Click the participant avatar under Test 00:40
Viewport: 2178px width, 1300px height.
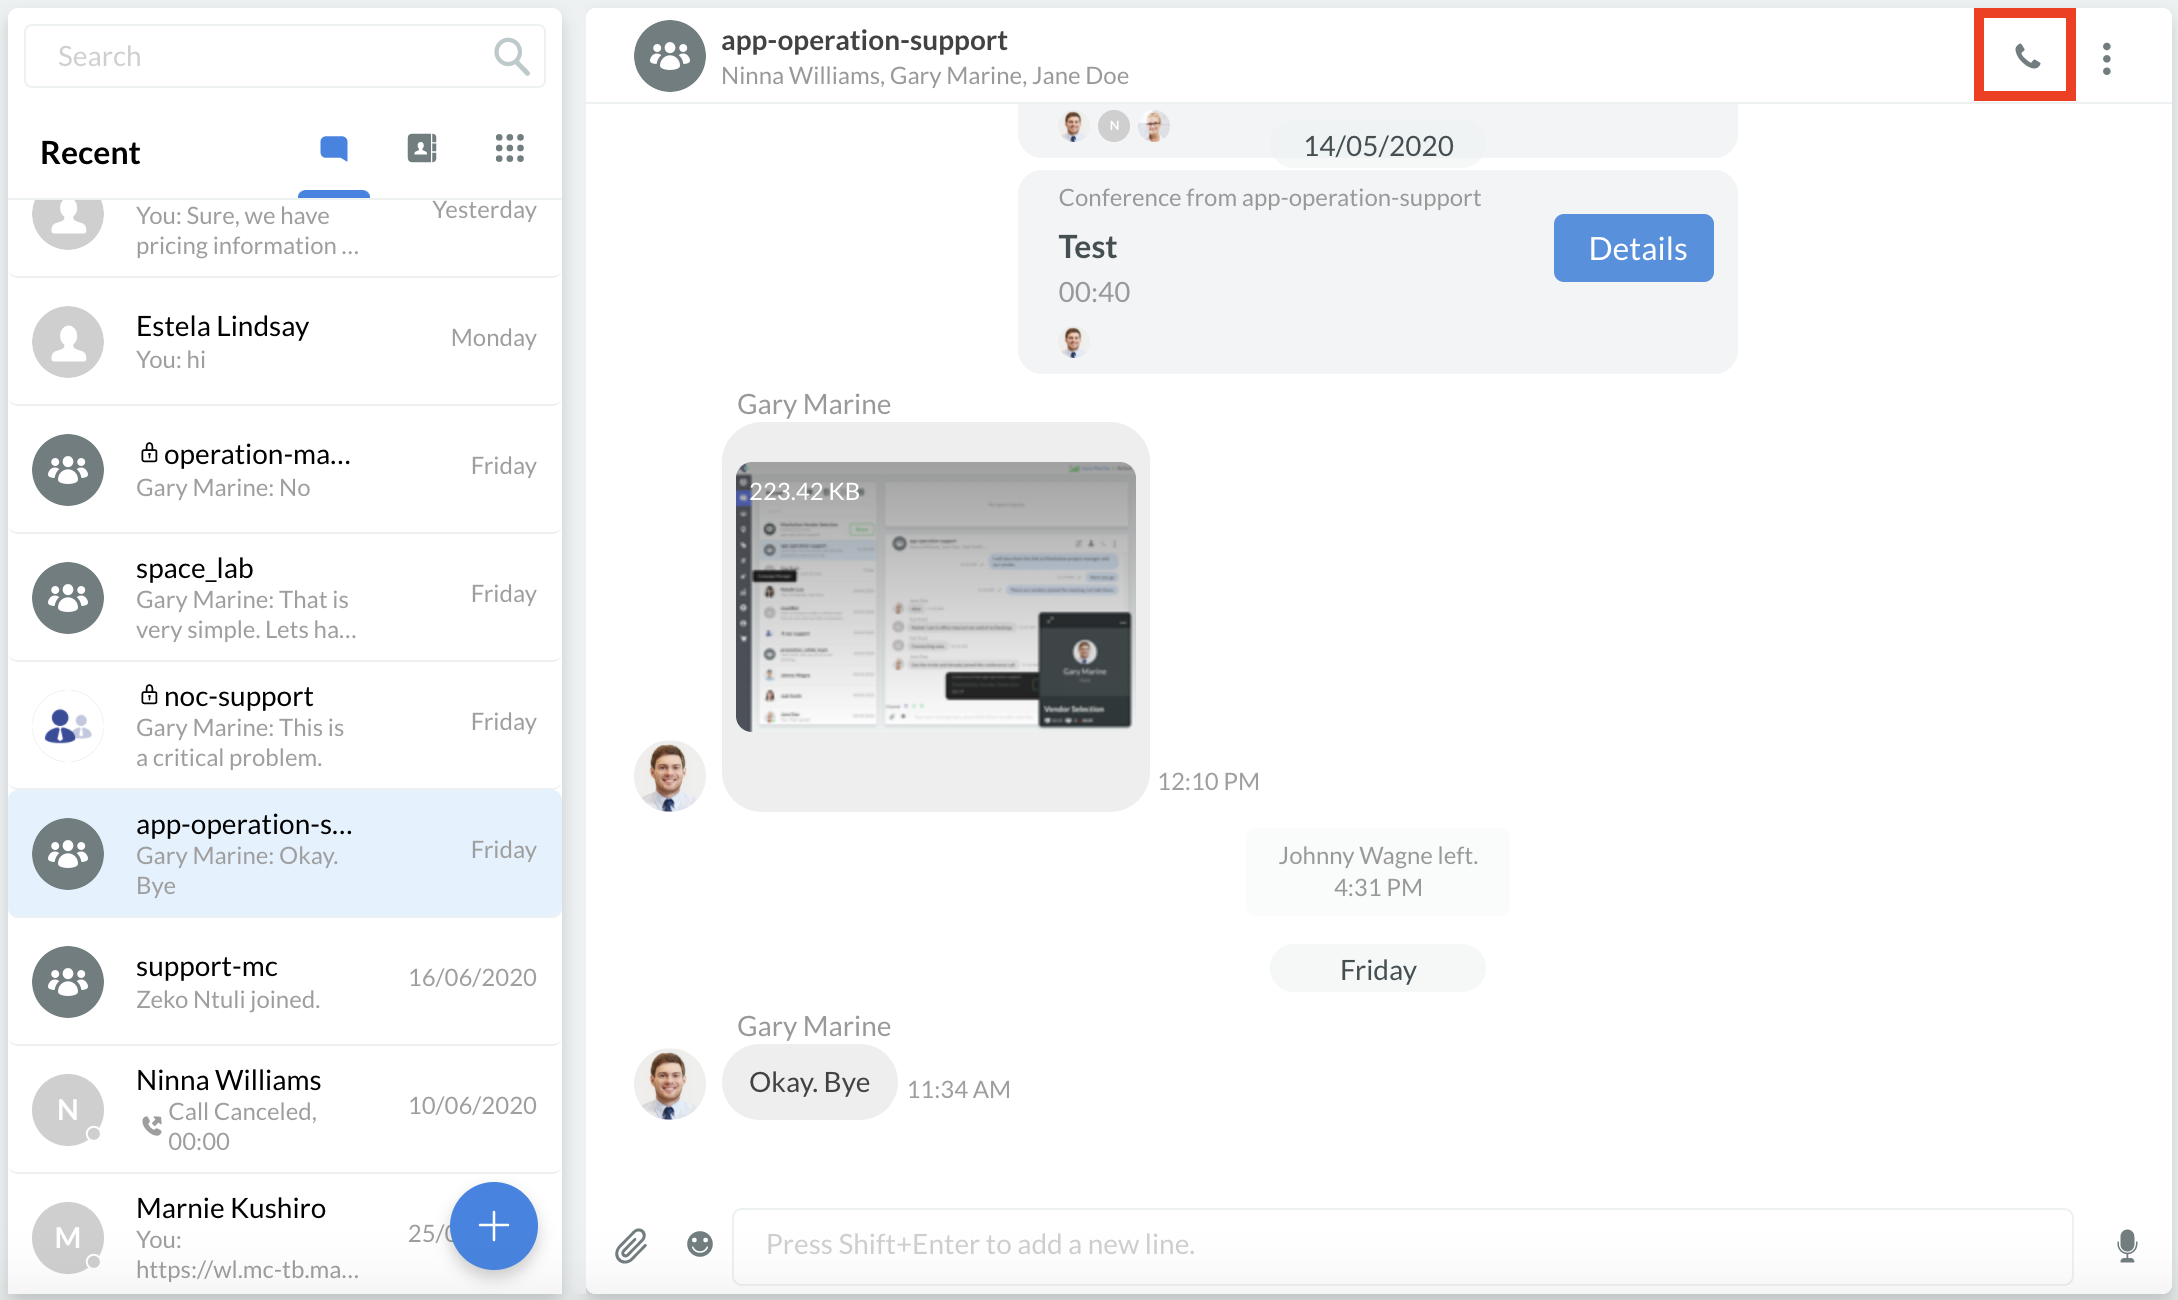[1073, 342]
